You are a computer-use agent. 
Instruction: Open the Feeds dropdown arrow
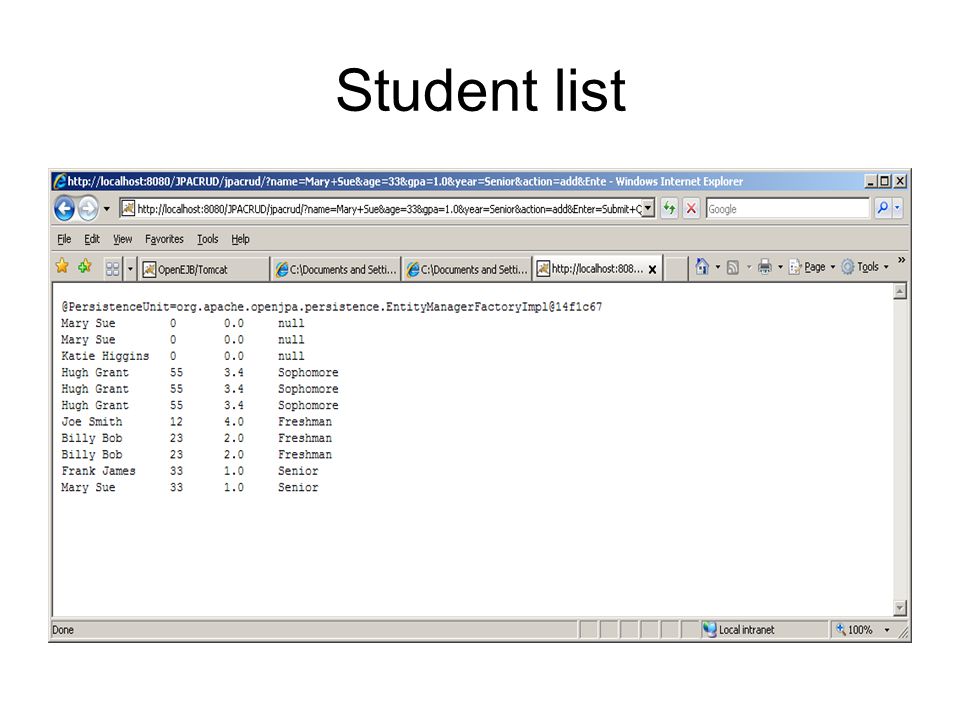click(x=748, y=267)
